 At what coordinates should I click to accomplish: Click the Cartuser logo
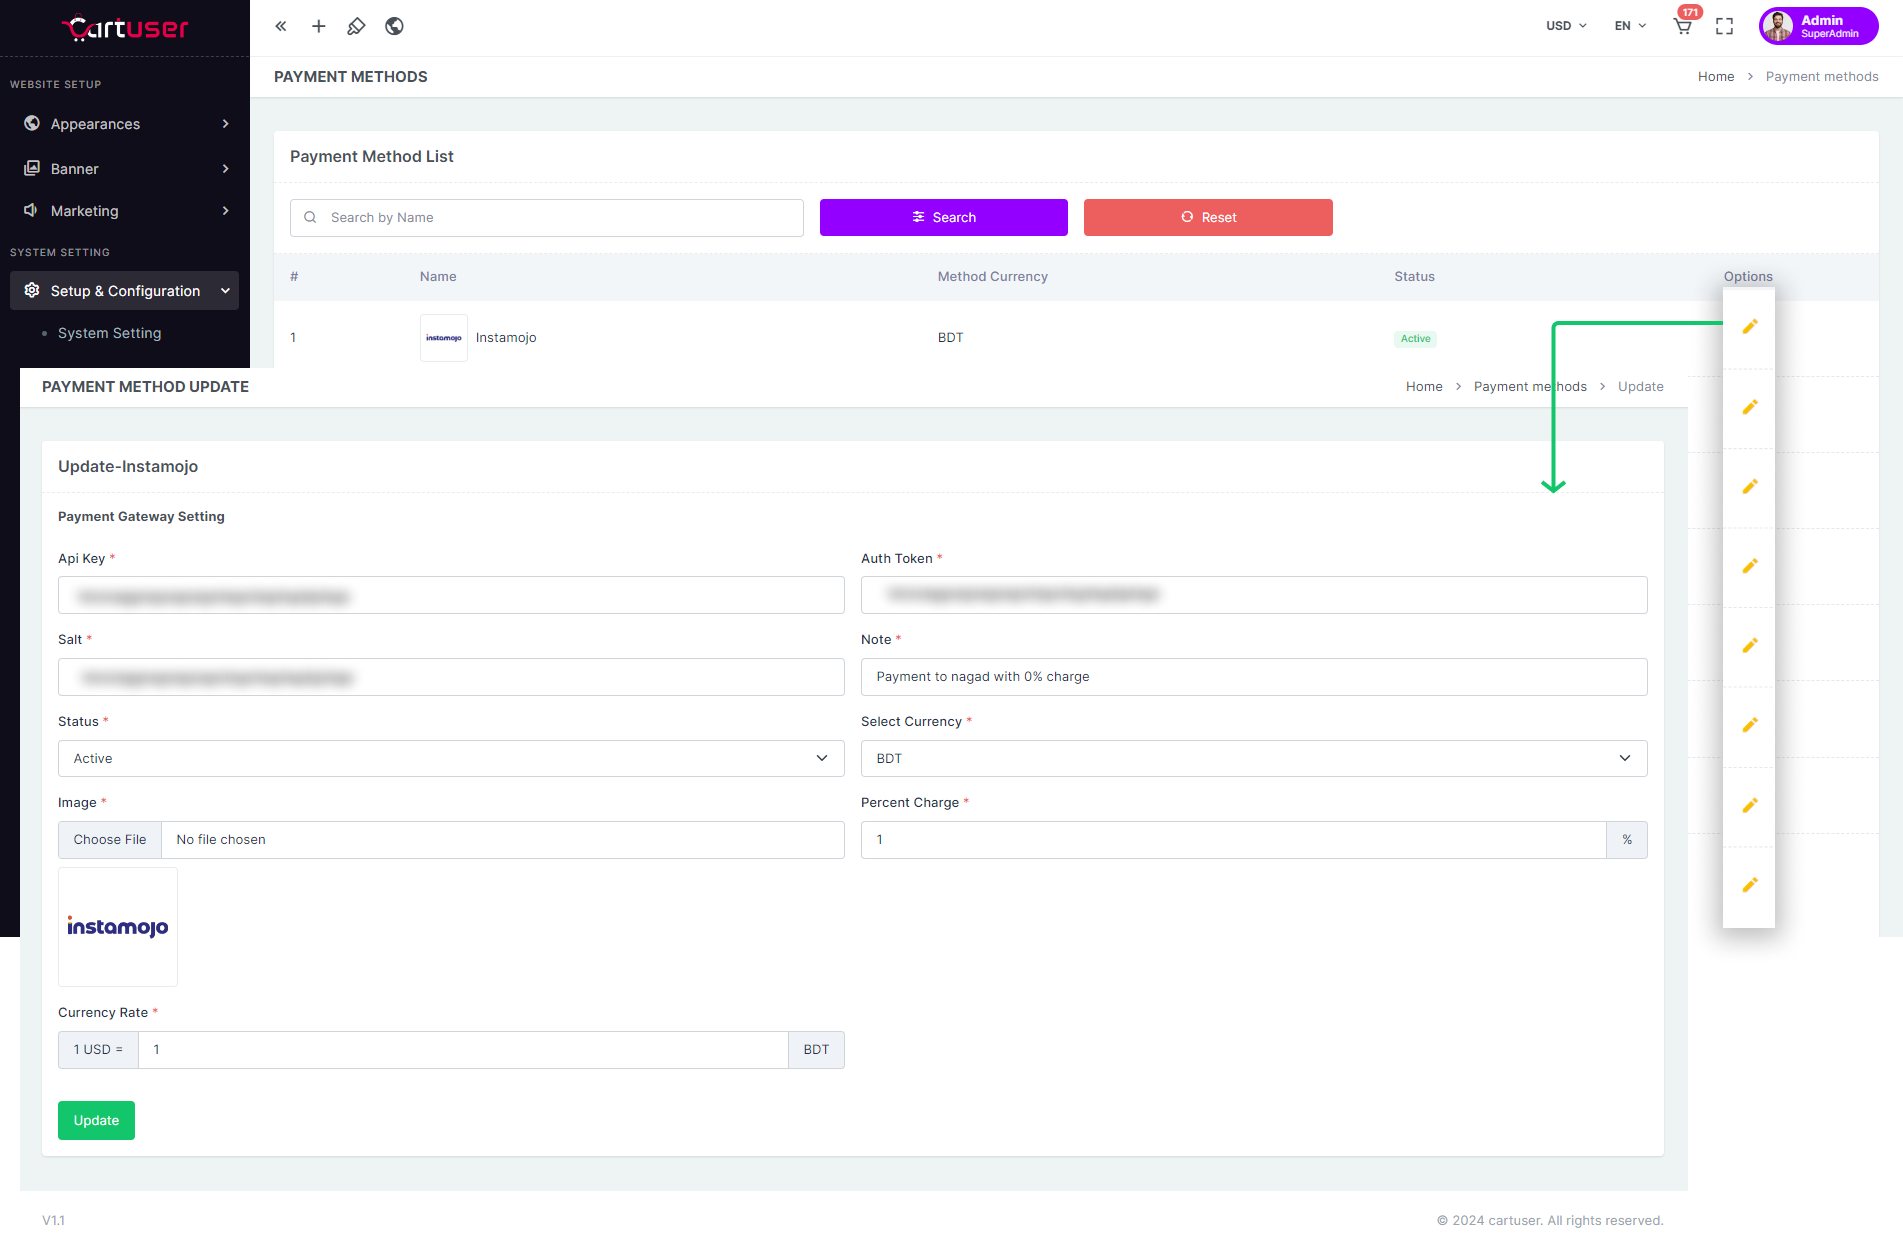pos(125,28)
